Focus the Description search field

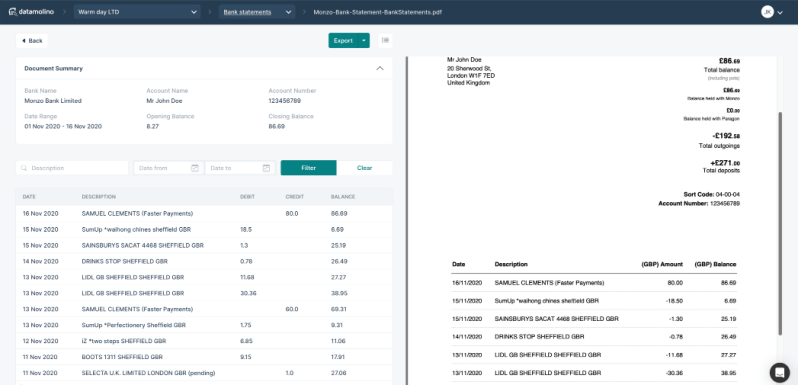point(72,168)
